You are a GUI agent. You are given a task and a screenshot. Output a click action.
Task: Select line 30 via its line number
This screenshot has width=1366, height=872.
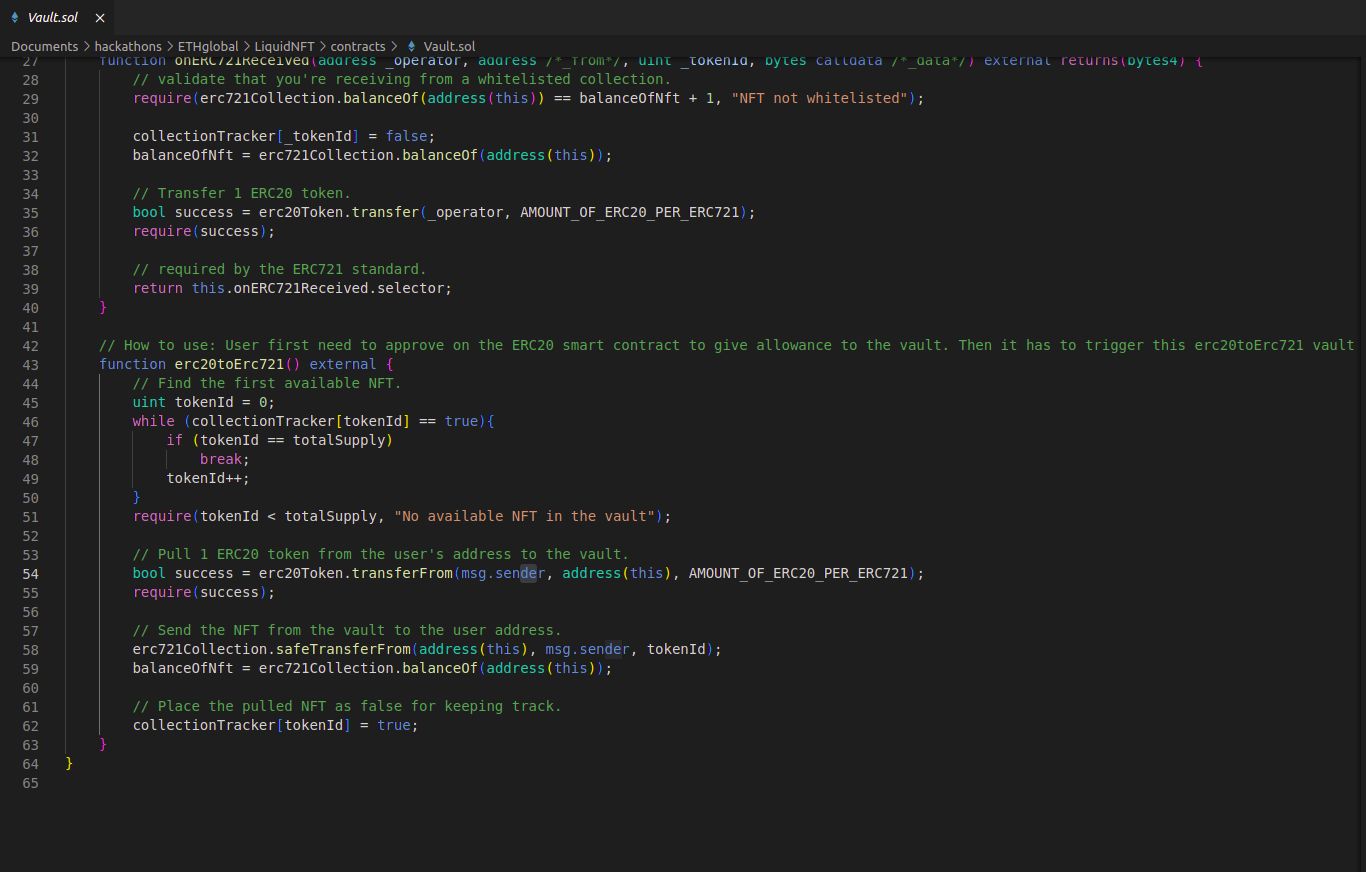pos(30,117)
